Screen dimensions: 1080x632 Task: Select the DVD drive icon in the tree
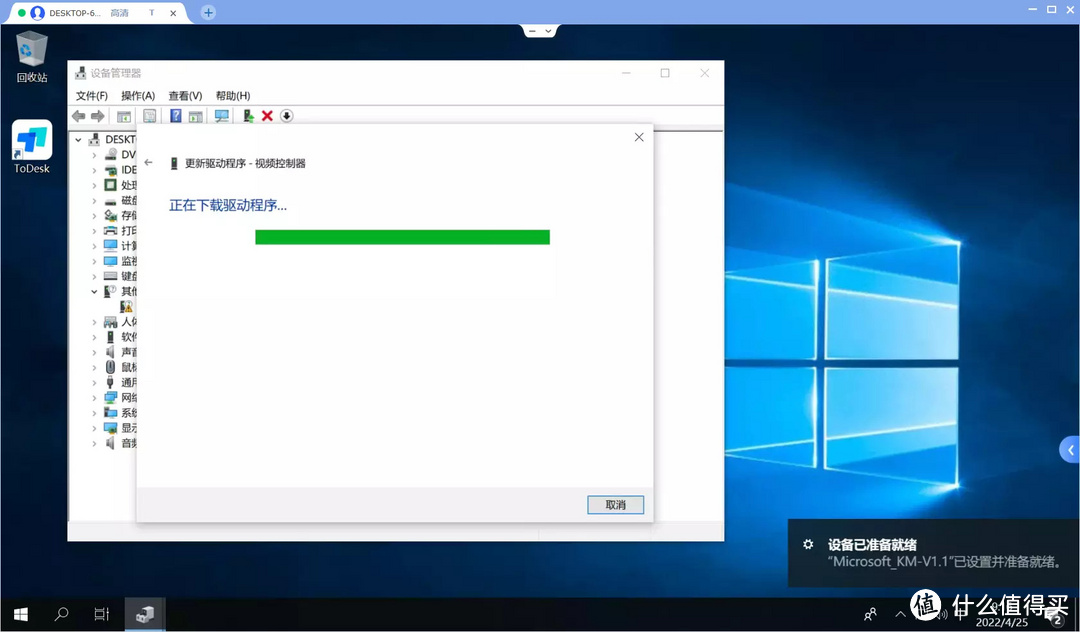pyautogui.click(x=110, y=154)
